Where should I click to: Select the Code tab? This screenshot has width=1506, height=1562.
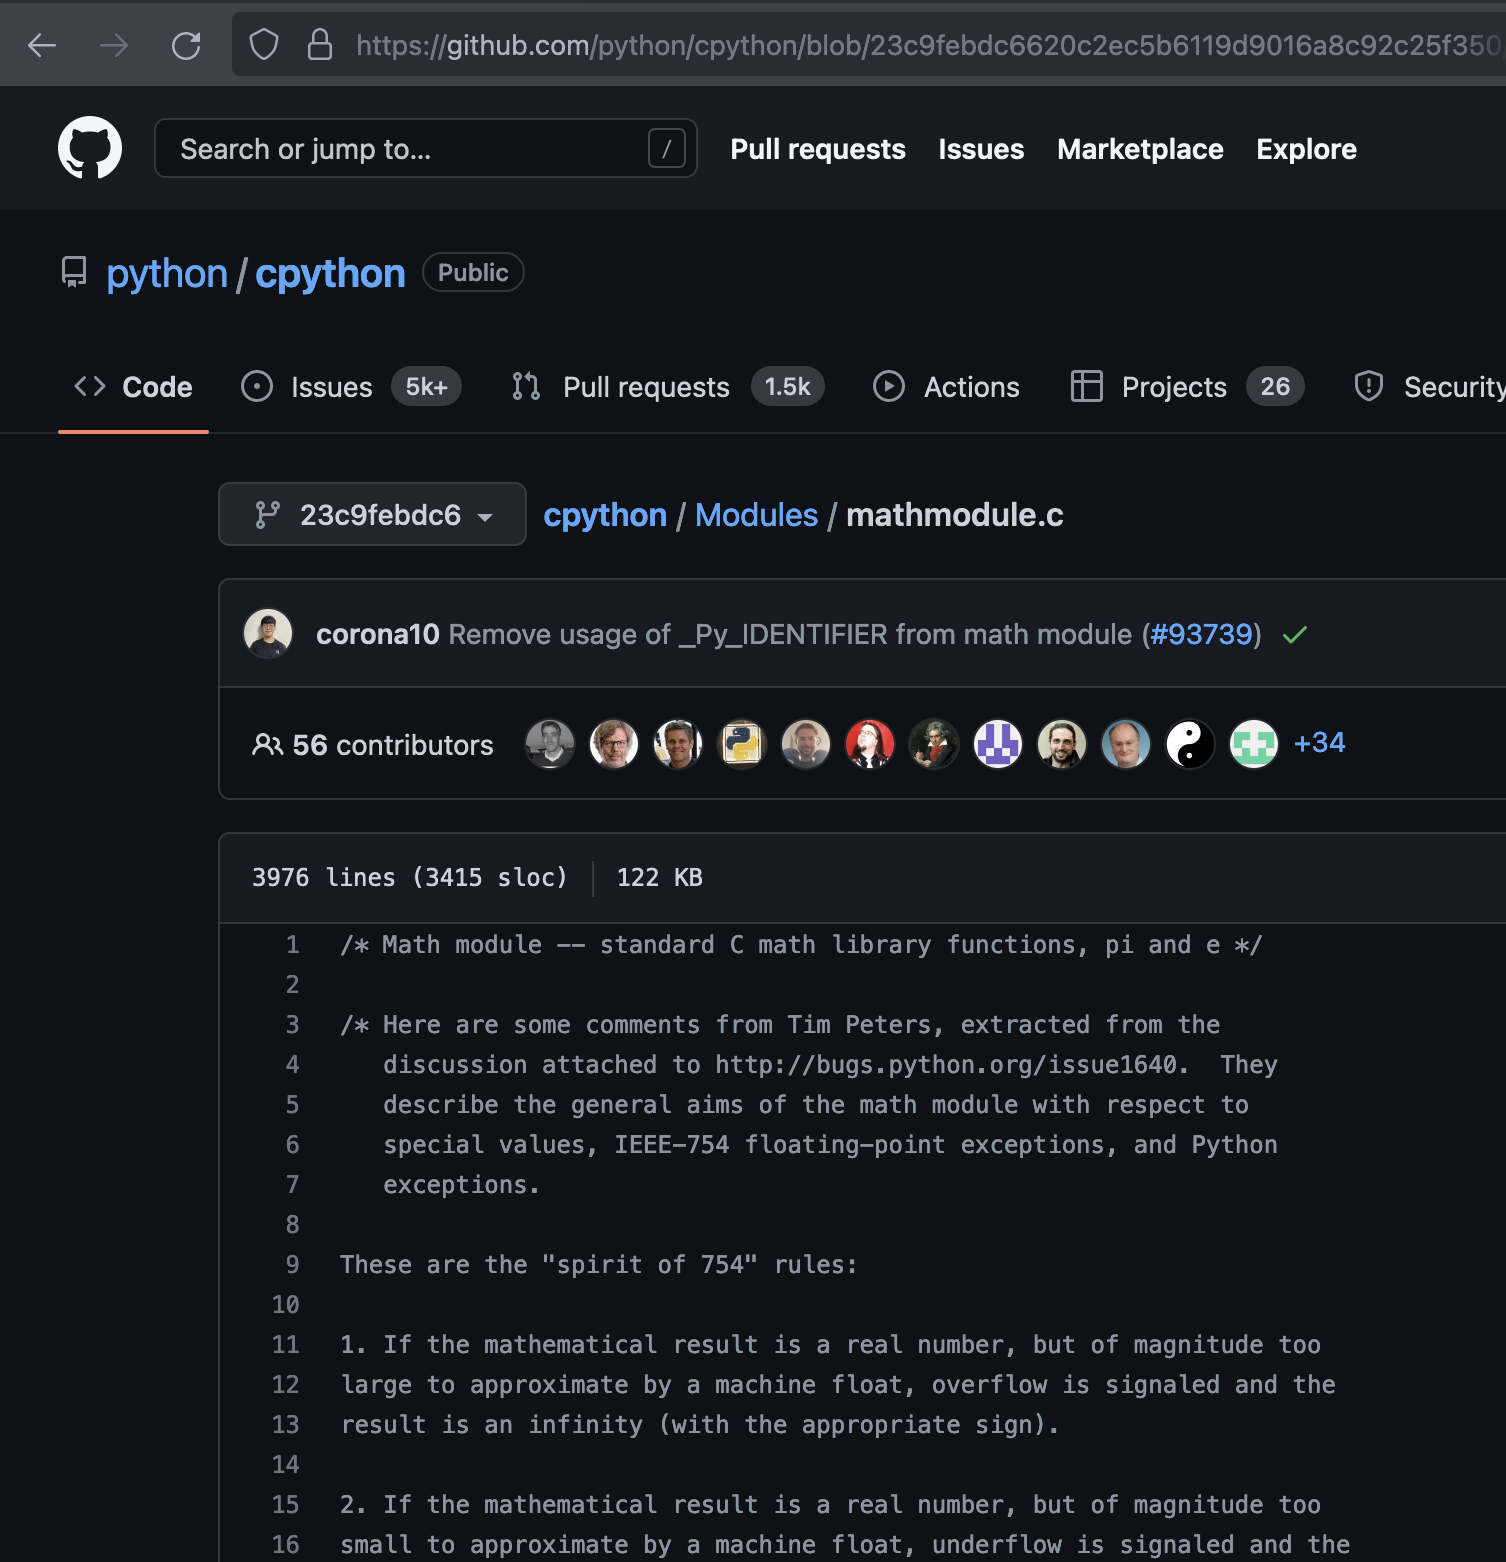click(x=133, y=387)
